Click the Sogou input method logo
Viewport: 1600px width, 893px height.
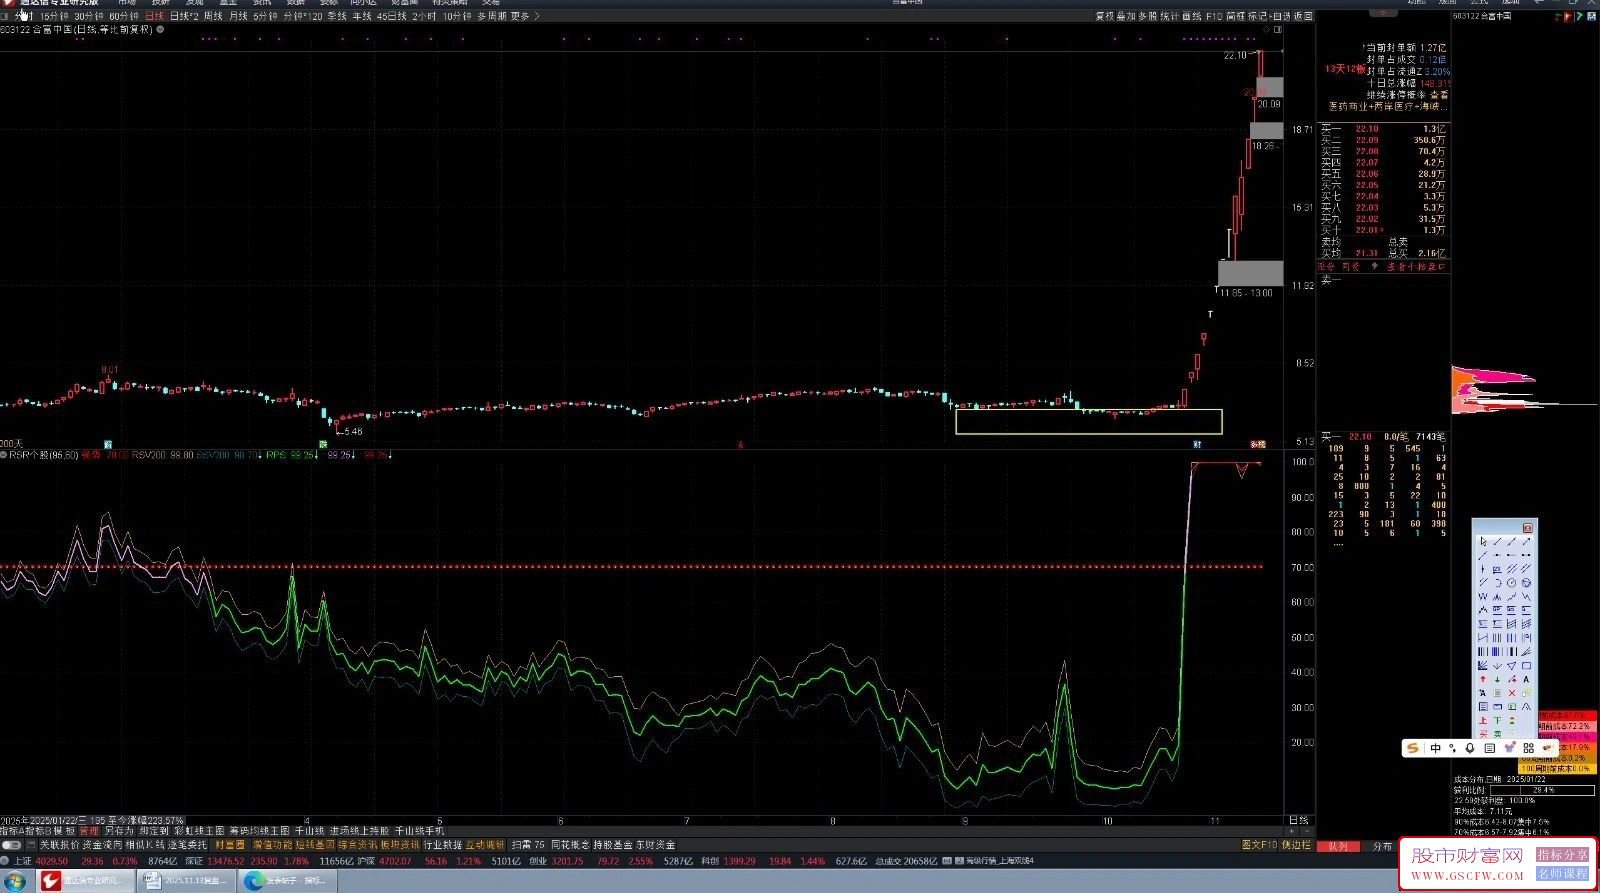point(1412,748)
